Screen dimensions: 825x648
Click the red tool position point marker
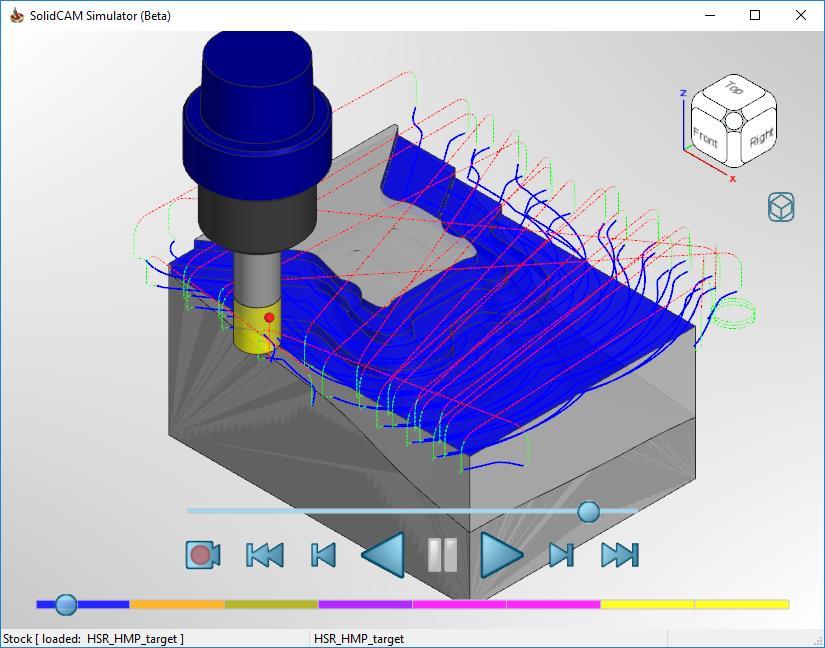click(269, 317)
